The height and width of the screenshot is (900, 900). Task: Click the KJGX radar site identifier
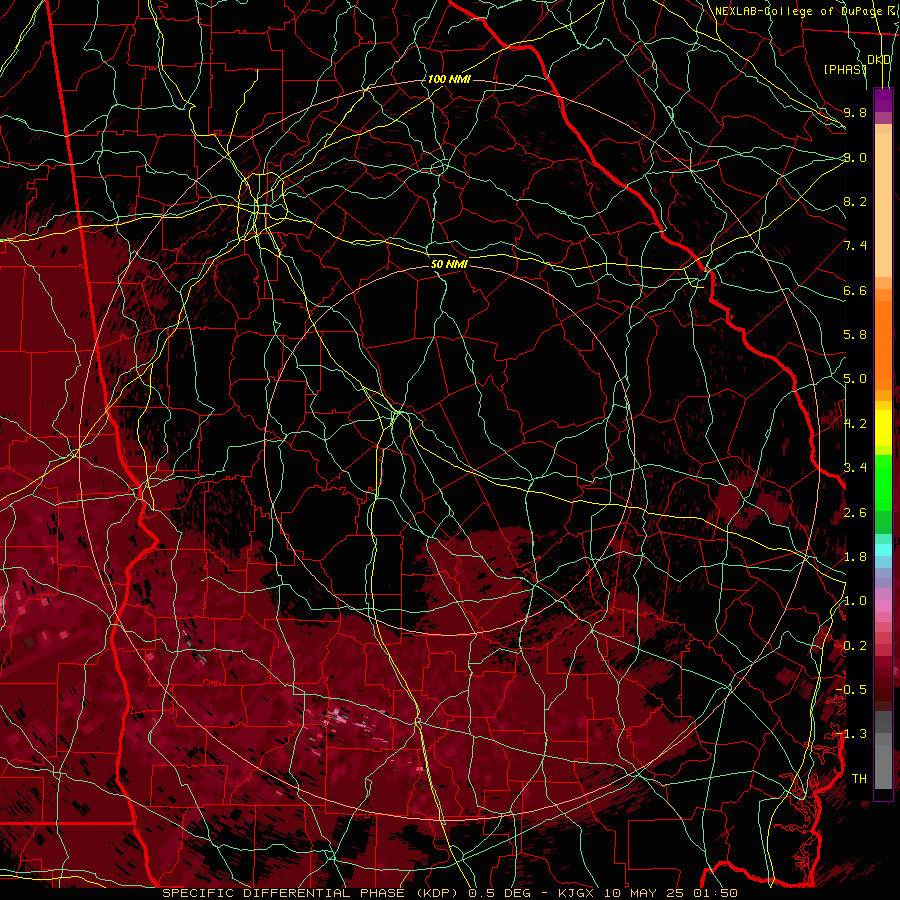point(578,893)
